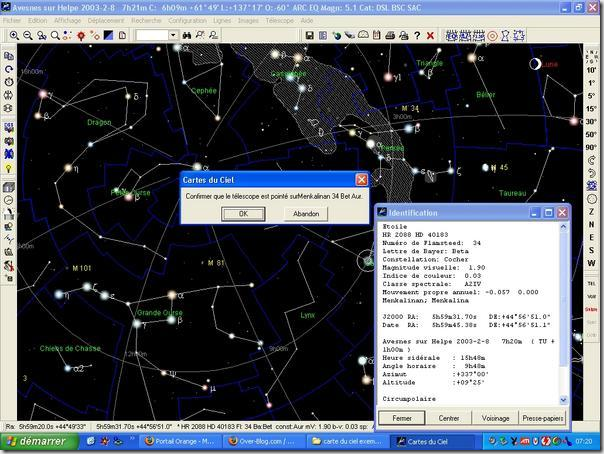The image size is (604, 454).
Task: Open the binoculars search tool
Action: click(187, 35)
